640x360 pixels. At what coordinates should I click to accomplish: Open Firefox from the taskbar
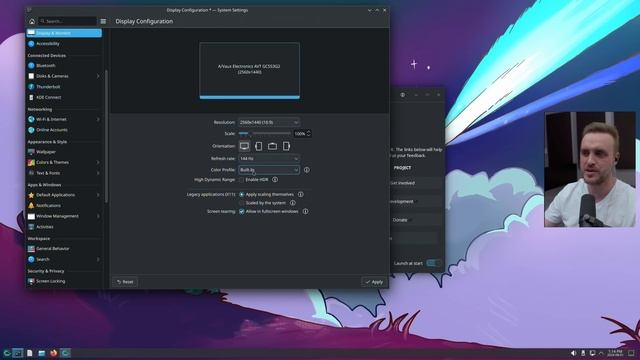[x=53, y=353]
